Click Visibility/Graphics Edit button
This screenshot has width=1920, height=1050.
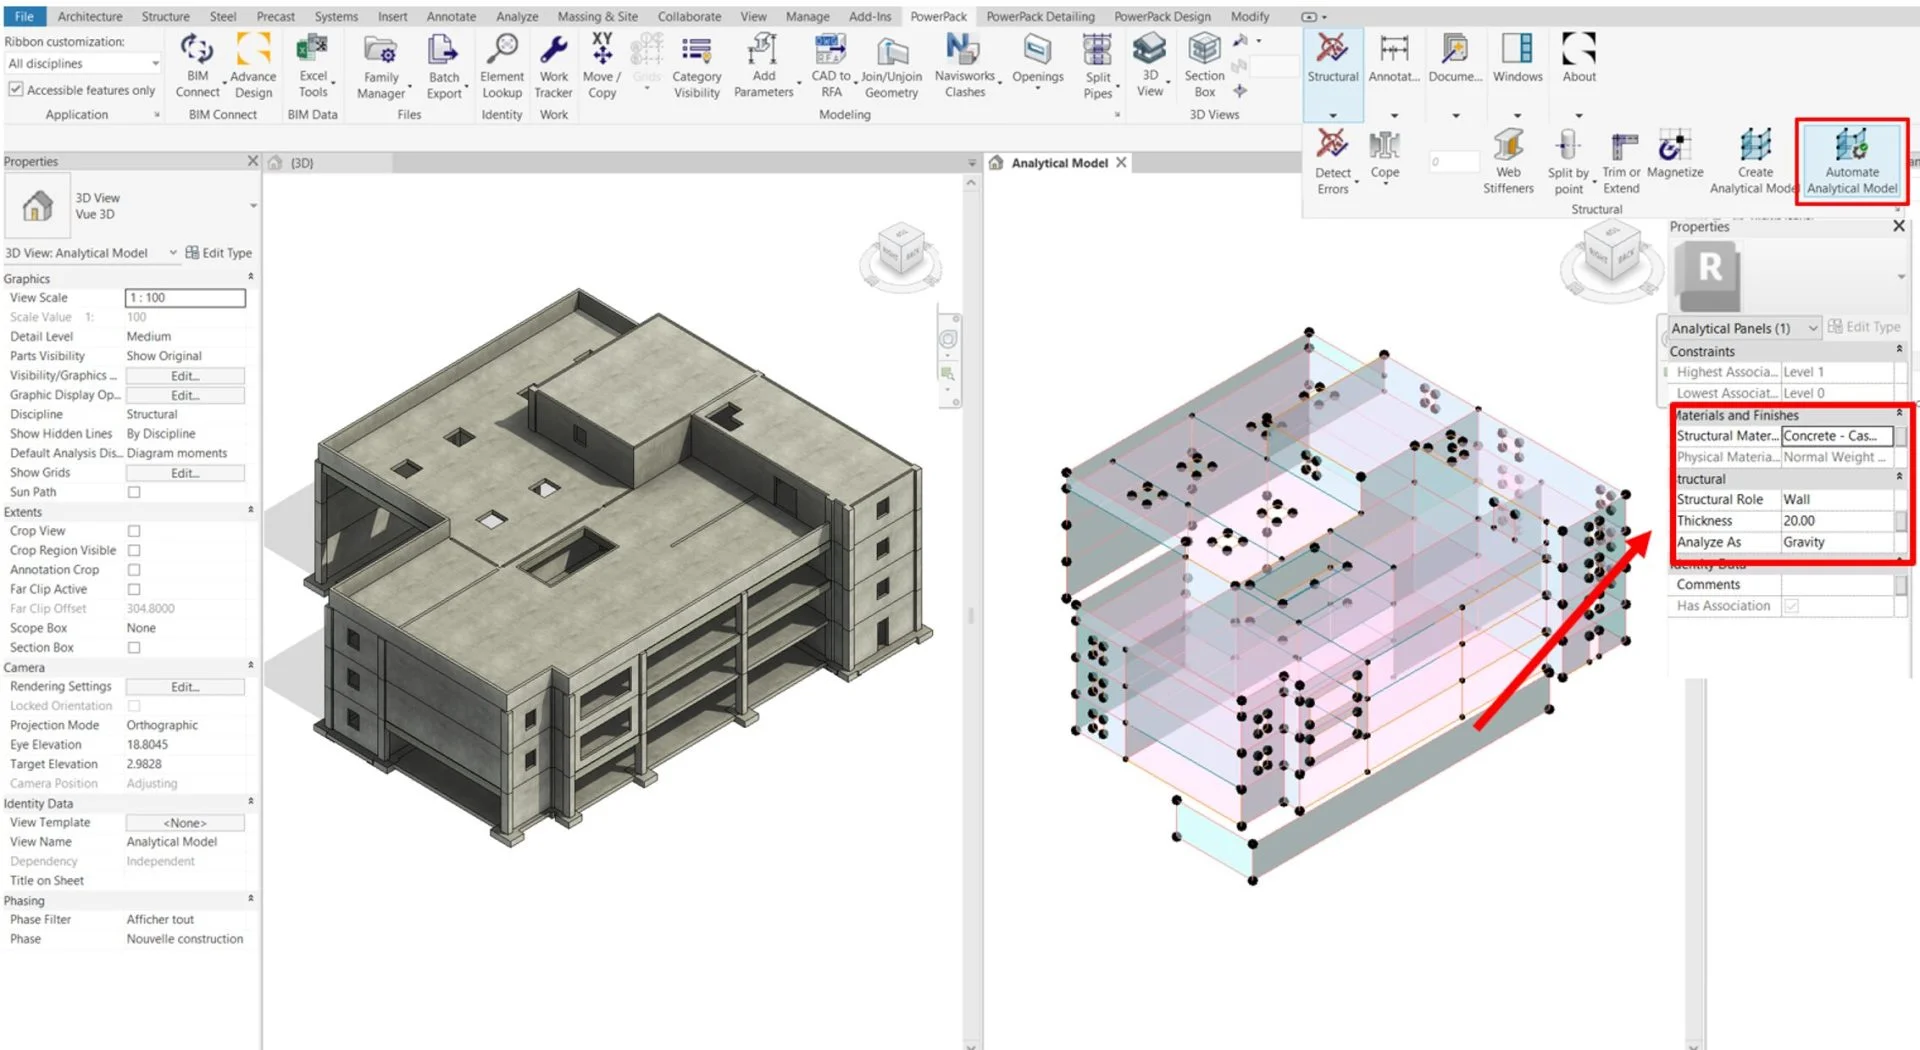pos(185,376)
